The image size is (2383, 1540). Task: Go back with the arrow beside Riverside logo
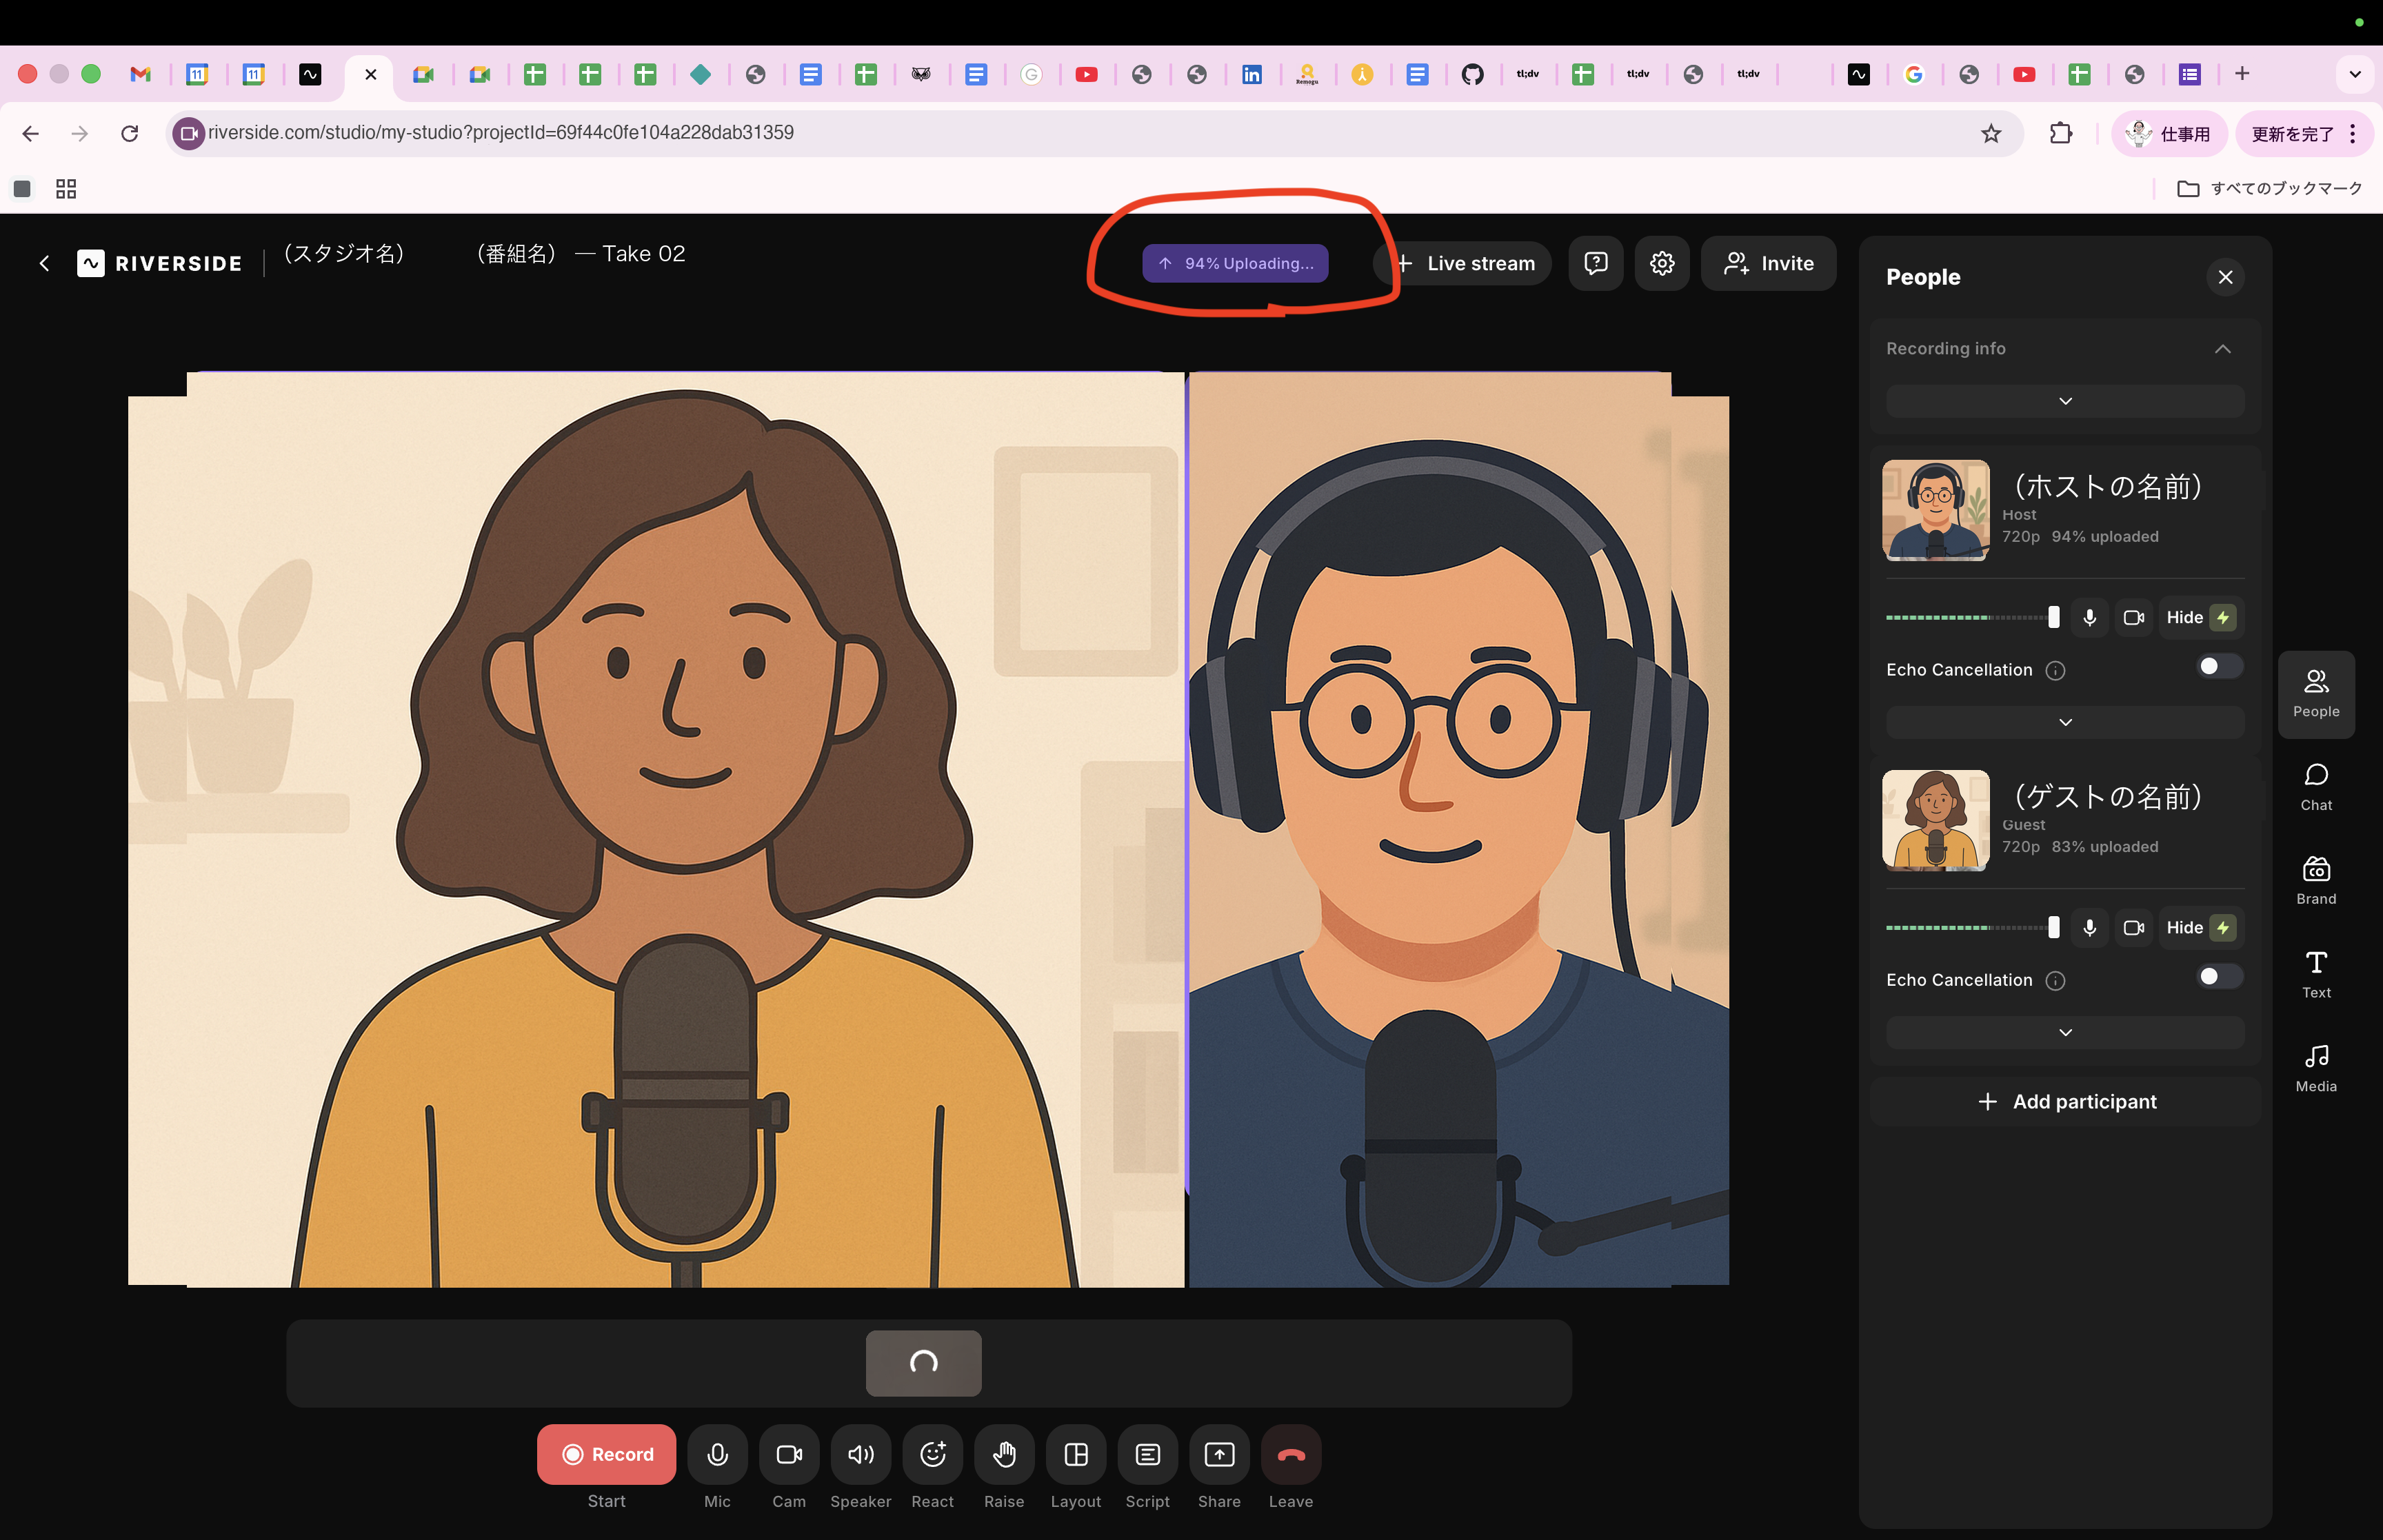coord(44,263)
